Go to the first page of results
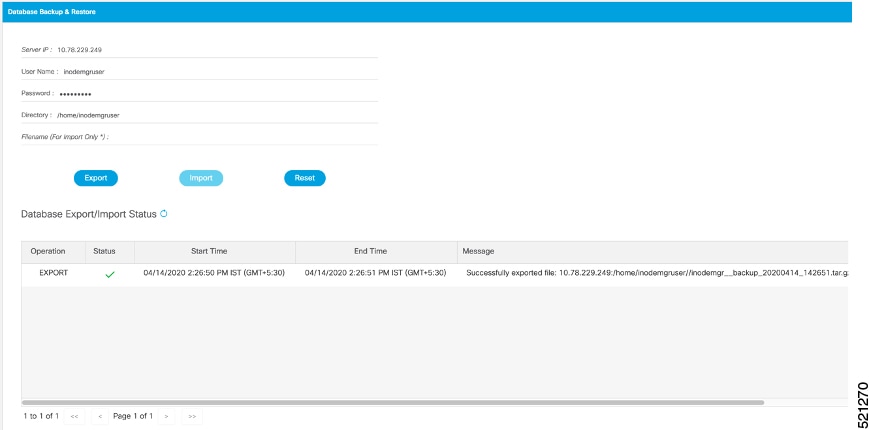 pyautogui.click(x=74, y=416)
